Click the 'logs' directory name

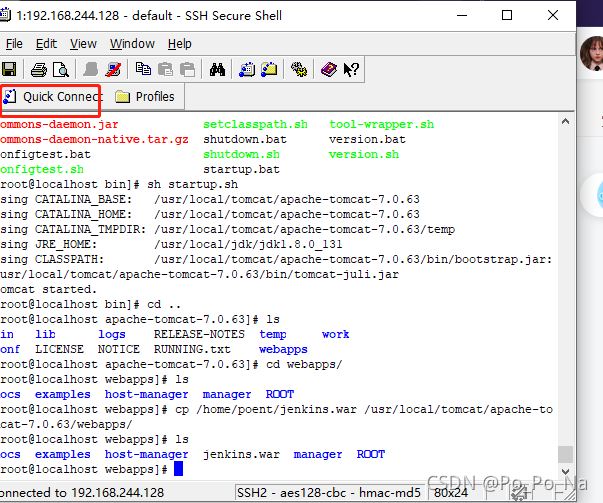(112, 335)
